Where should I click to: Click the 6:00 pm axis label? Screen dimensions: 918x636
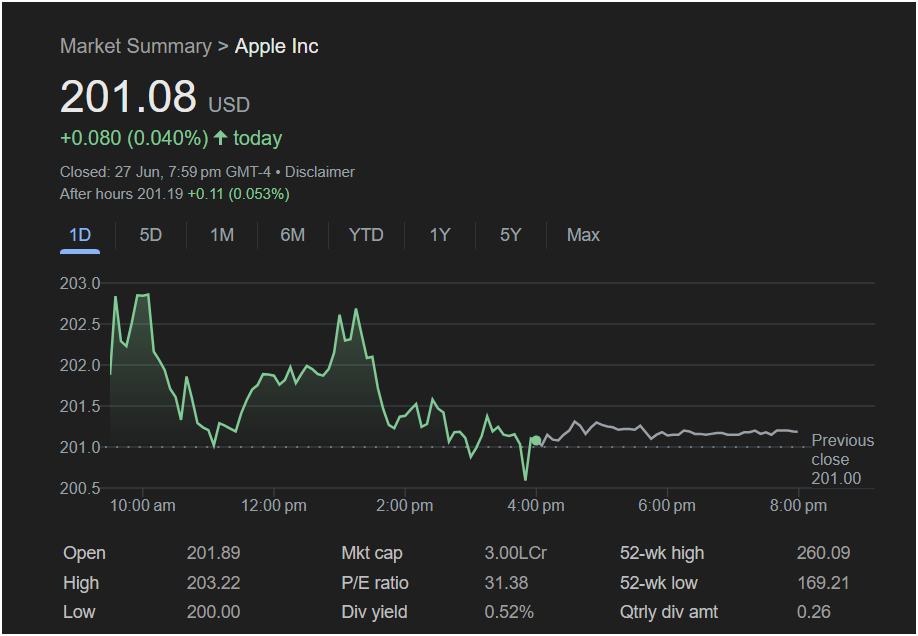point(667,506)
